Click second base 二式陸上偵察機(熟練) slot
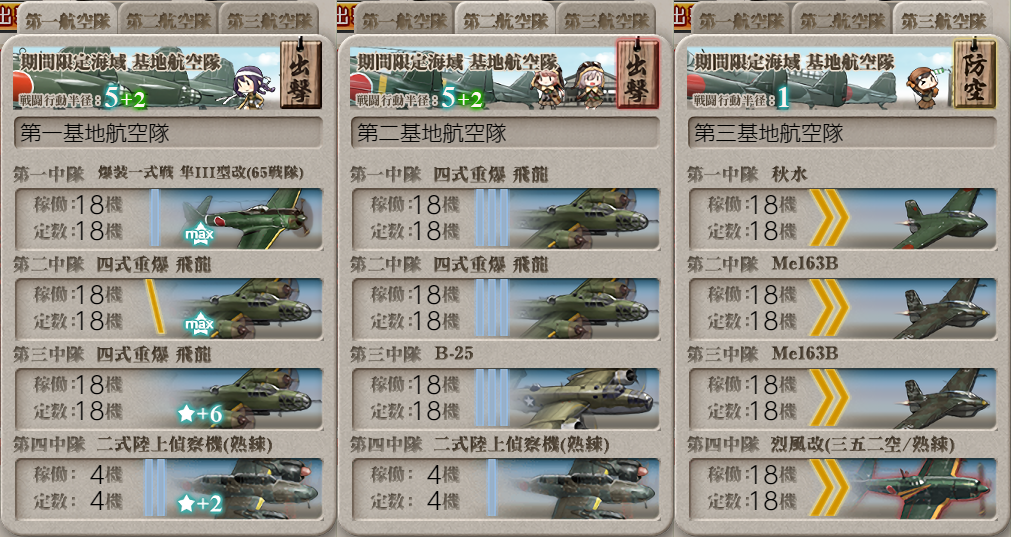 pyautogui.click(x=505, y=489)
